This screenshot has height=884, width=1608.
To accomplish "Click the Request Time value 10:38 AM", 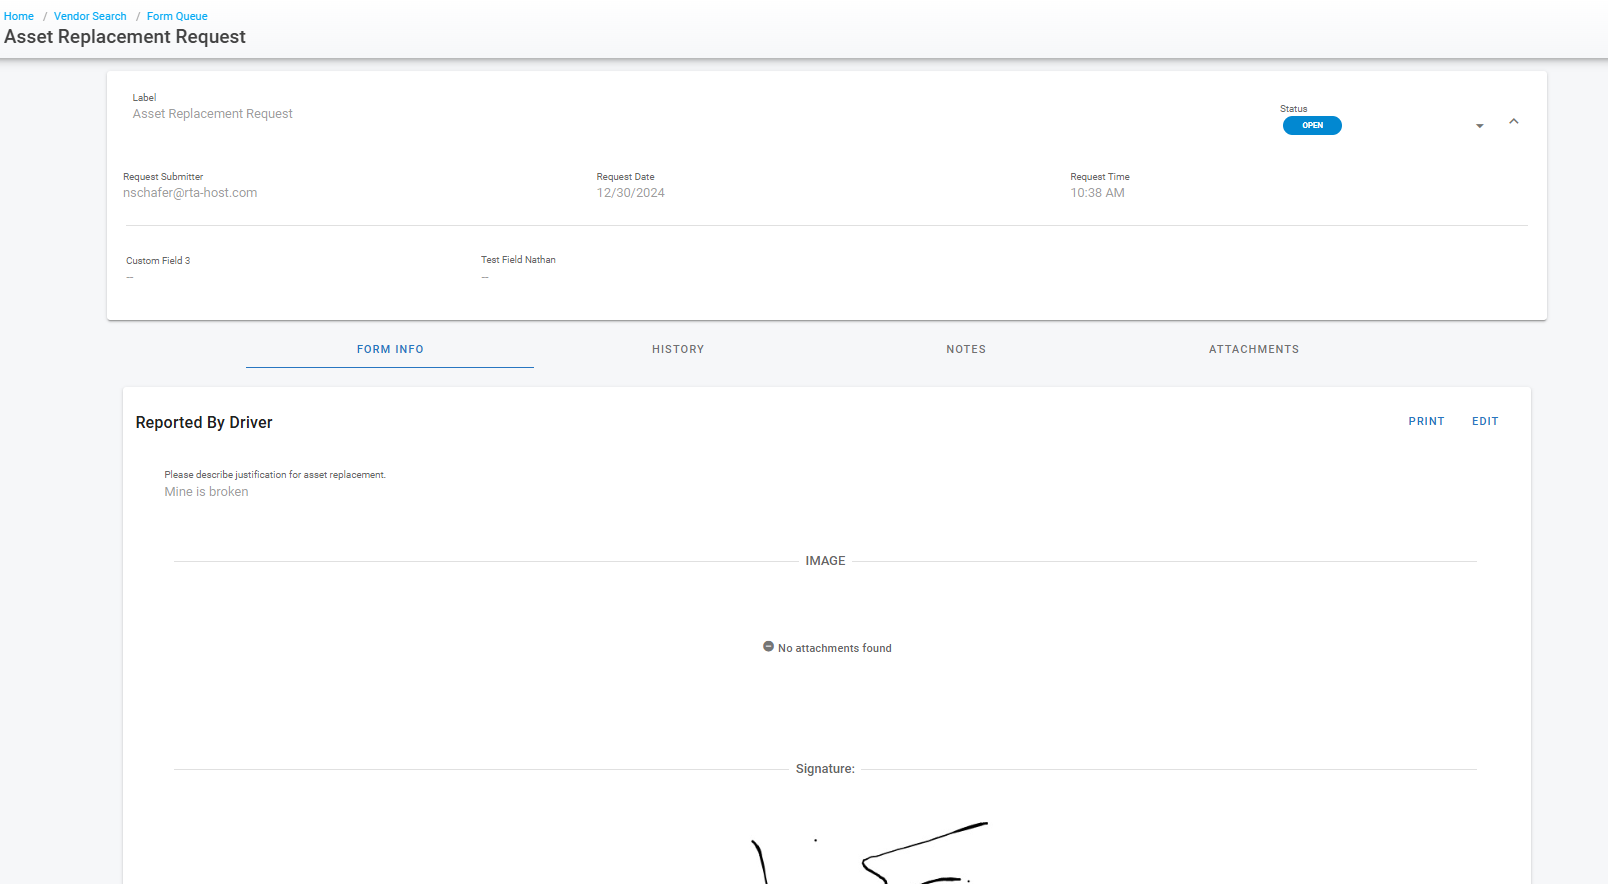I will pos(1097,193).
